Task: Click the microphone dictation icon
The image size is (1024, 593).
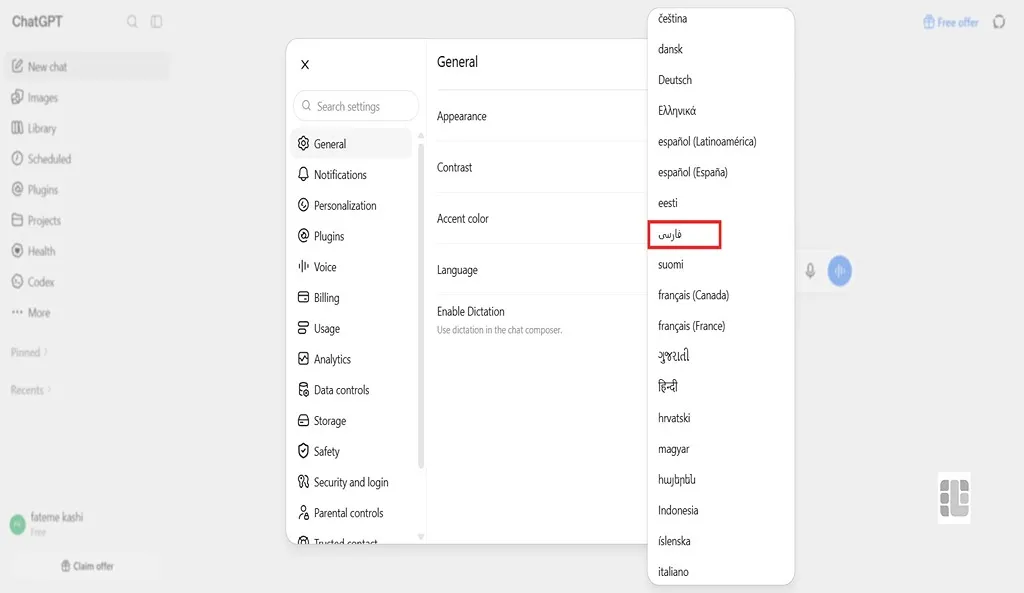Action: [810, 270]
